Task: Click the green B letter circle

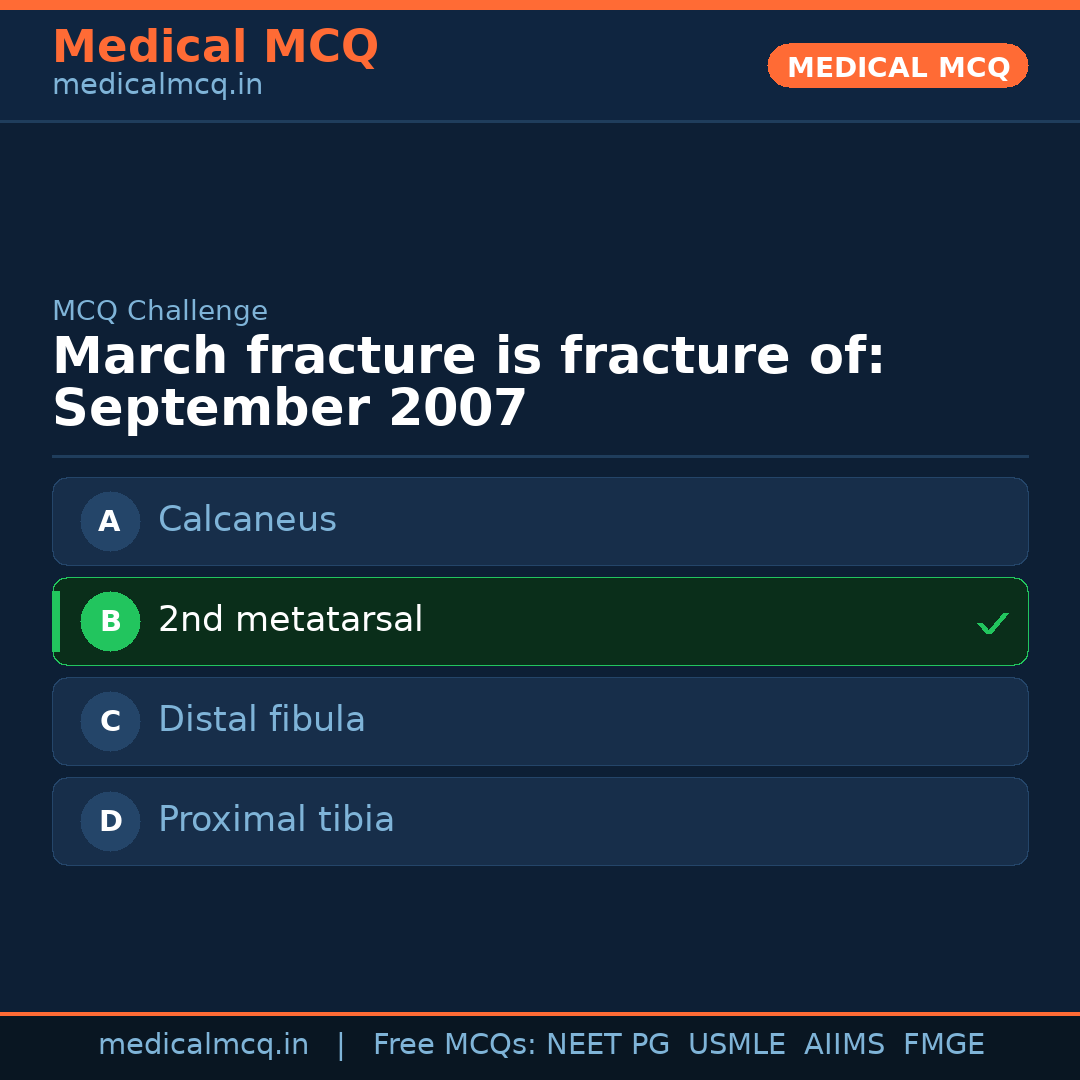Action: 110,621
